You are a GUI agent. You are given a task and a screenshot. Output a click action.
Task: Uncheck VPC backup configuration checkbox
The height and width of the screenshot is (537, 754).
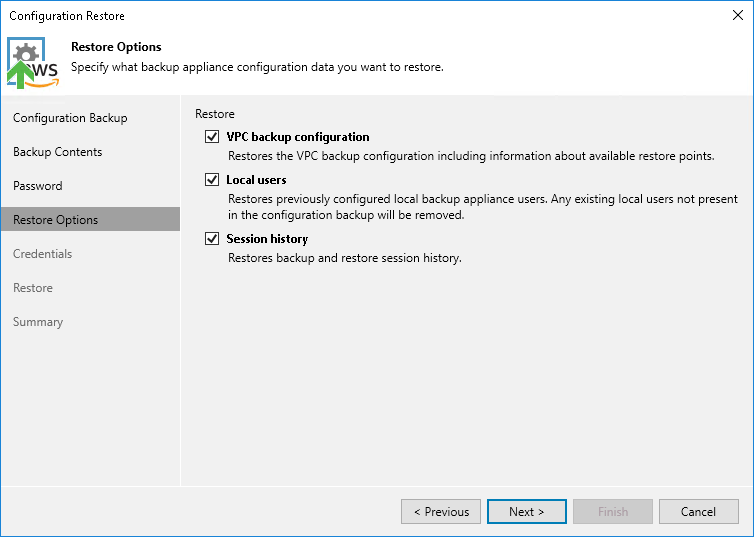(211, 137)
